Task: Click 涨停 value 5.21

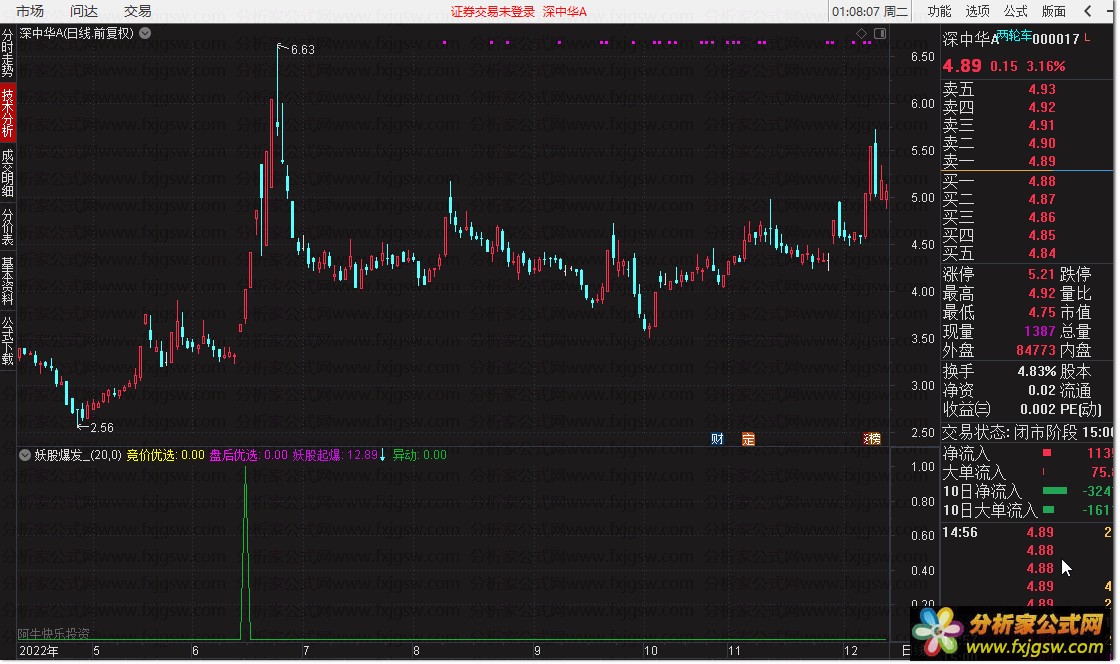Action: coord(1041,274)
